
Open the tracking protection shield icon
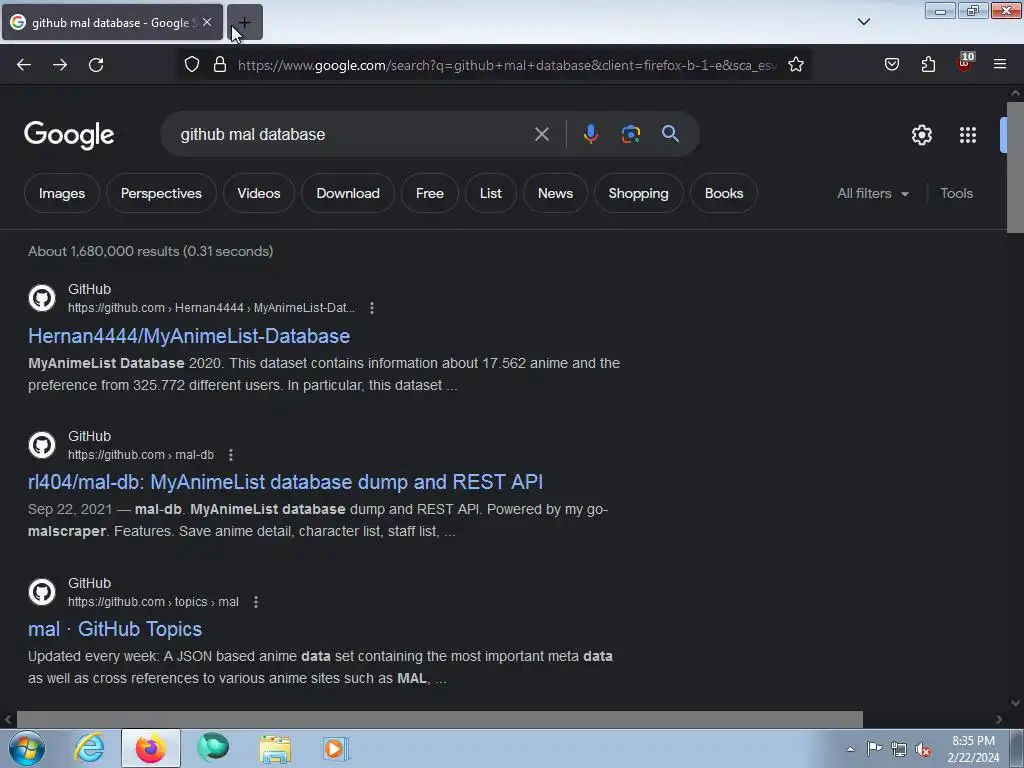(192, 65)
